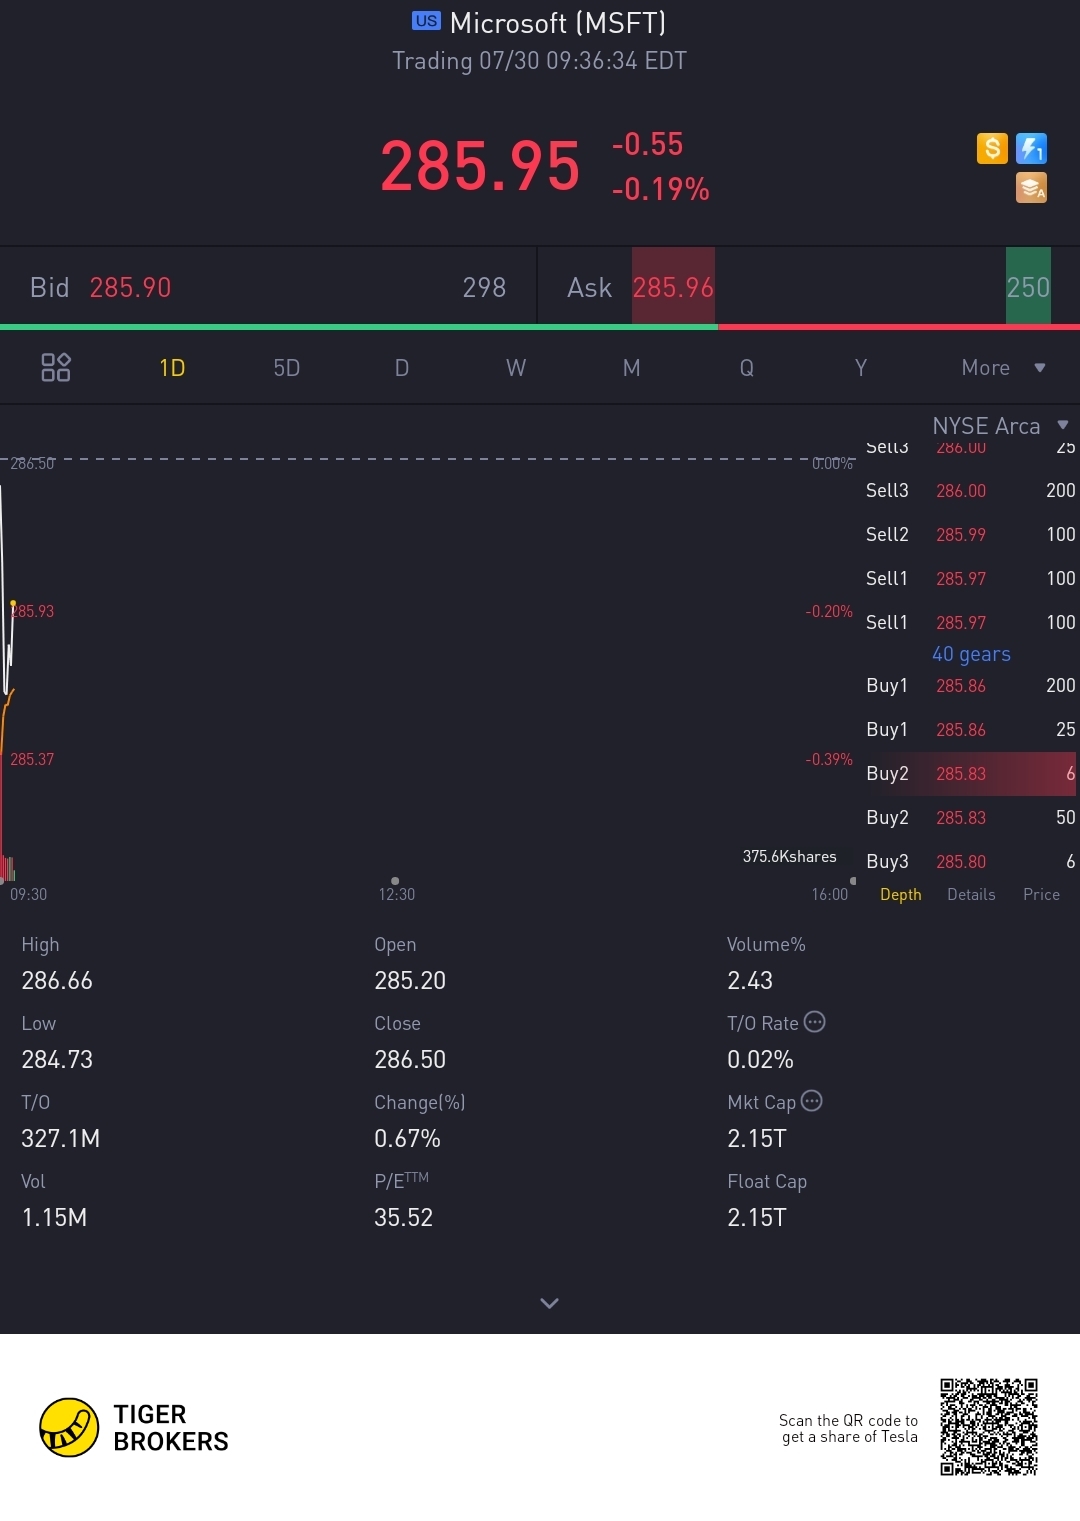Tap the bid-ask ratio bar's green segment

point(358,326)
